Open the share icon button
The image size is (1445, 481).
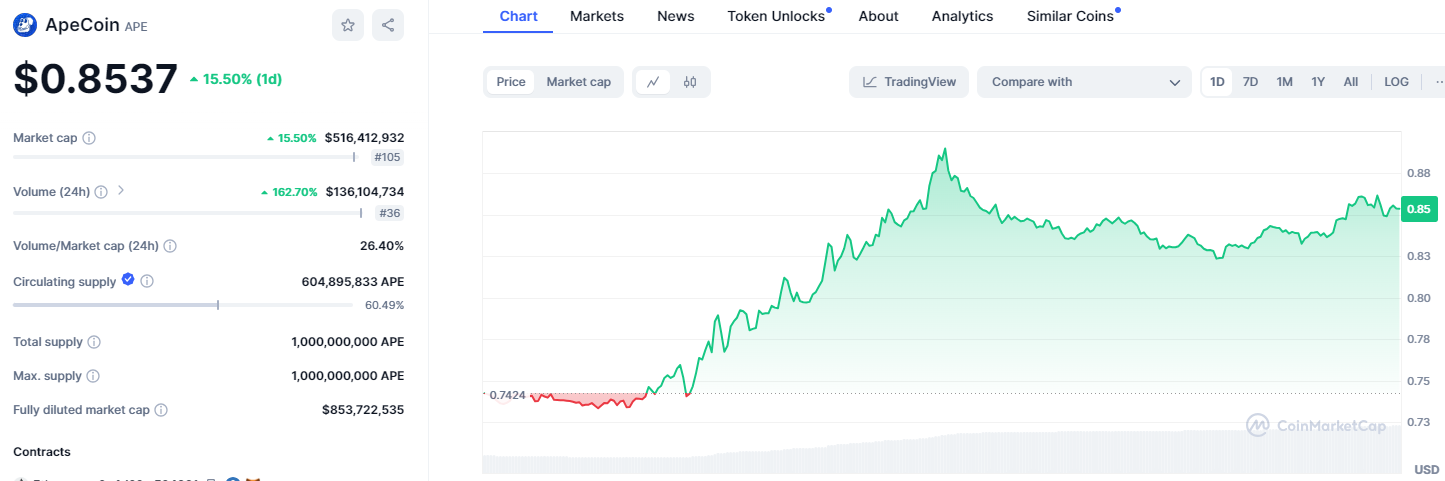pyautogui.click(x=388, y=25)
